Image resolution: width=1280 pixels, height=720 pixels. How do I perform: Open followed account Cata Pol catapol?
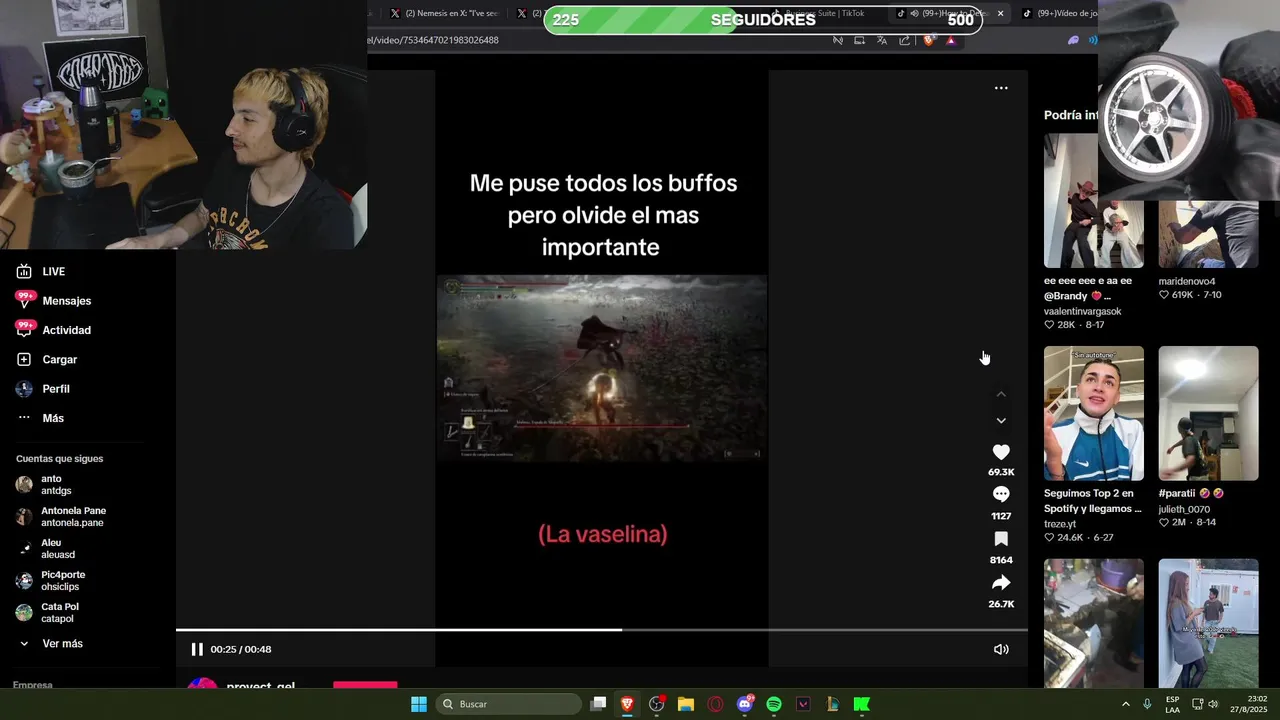coord(47,613)
